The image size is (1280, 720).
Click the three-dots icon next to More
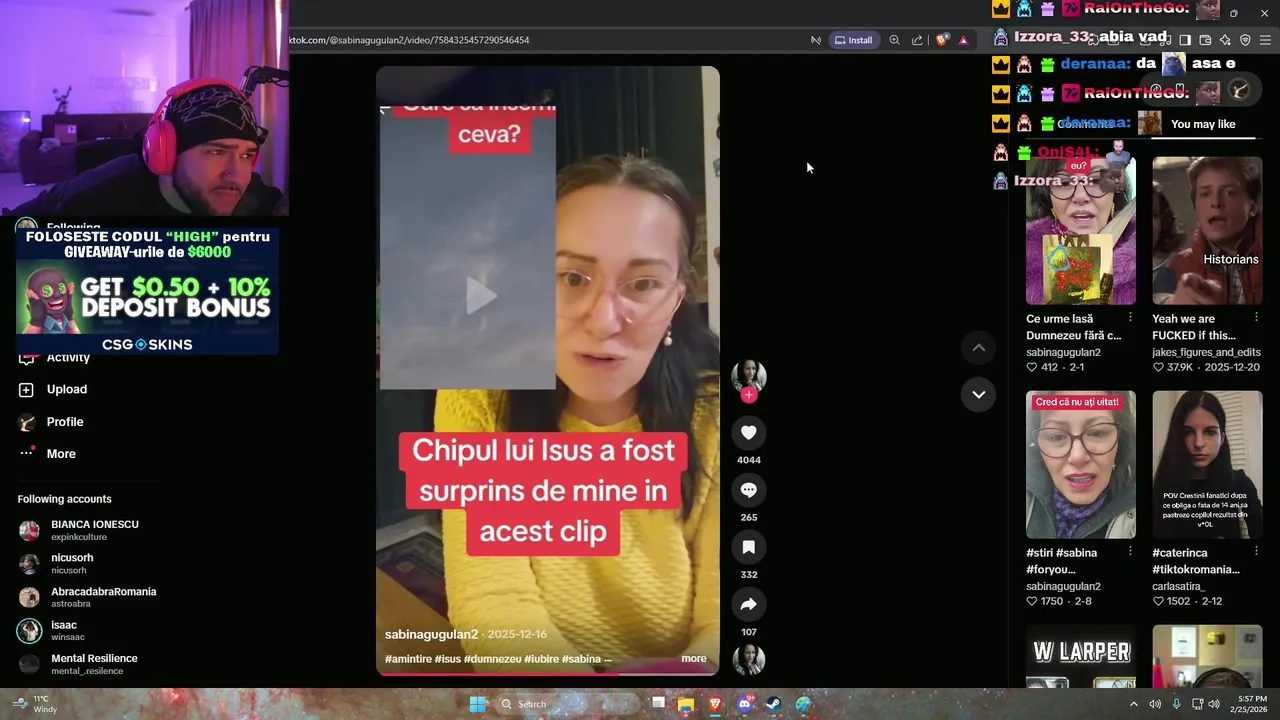pyautogui.click(x=27, y=454)
